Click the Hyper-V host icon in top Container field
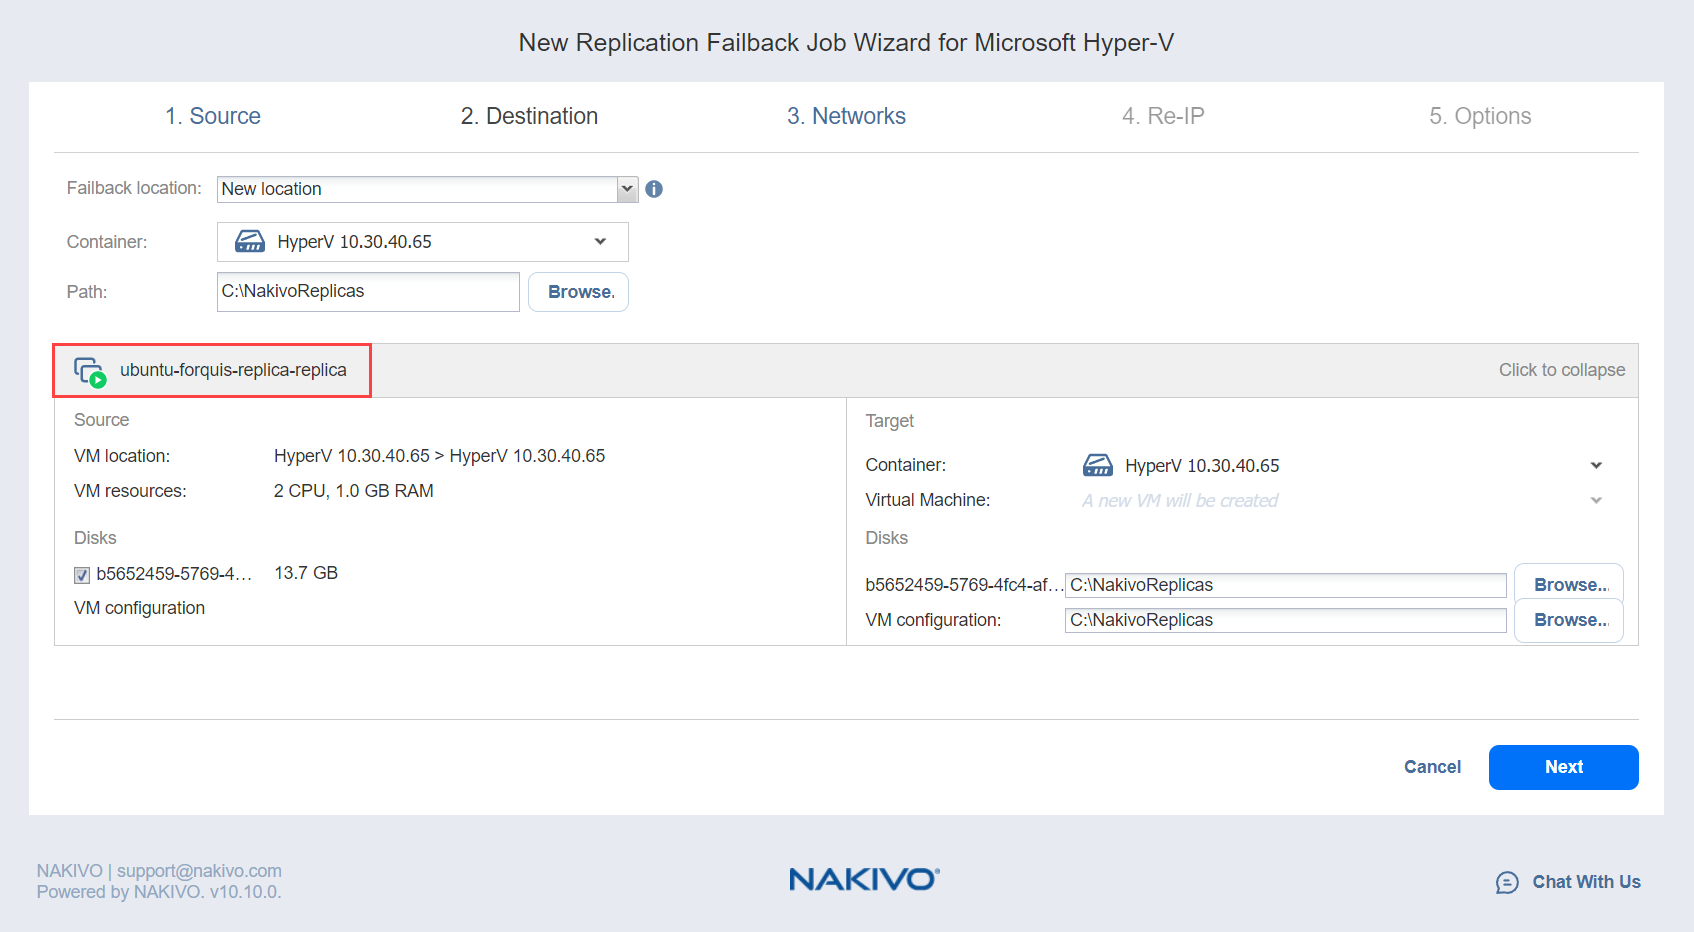Screen dimensions: 1694x932 coord(249,242)
